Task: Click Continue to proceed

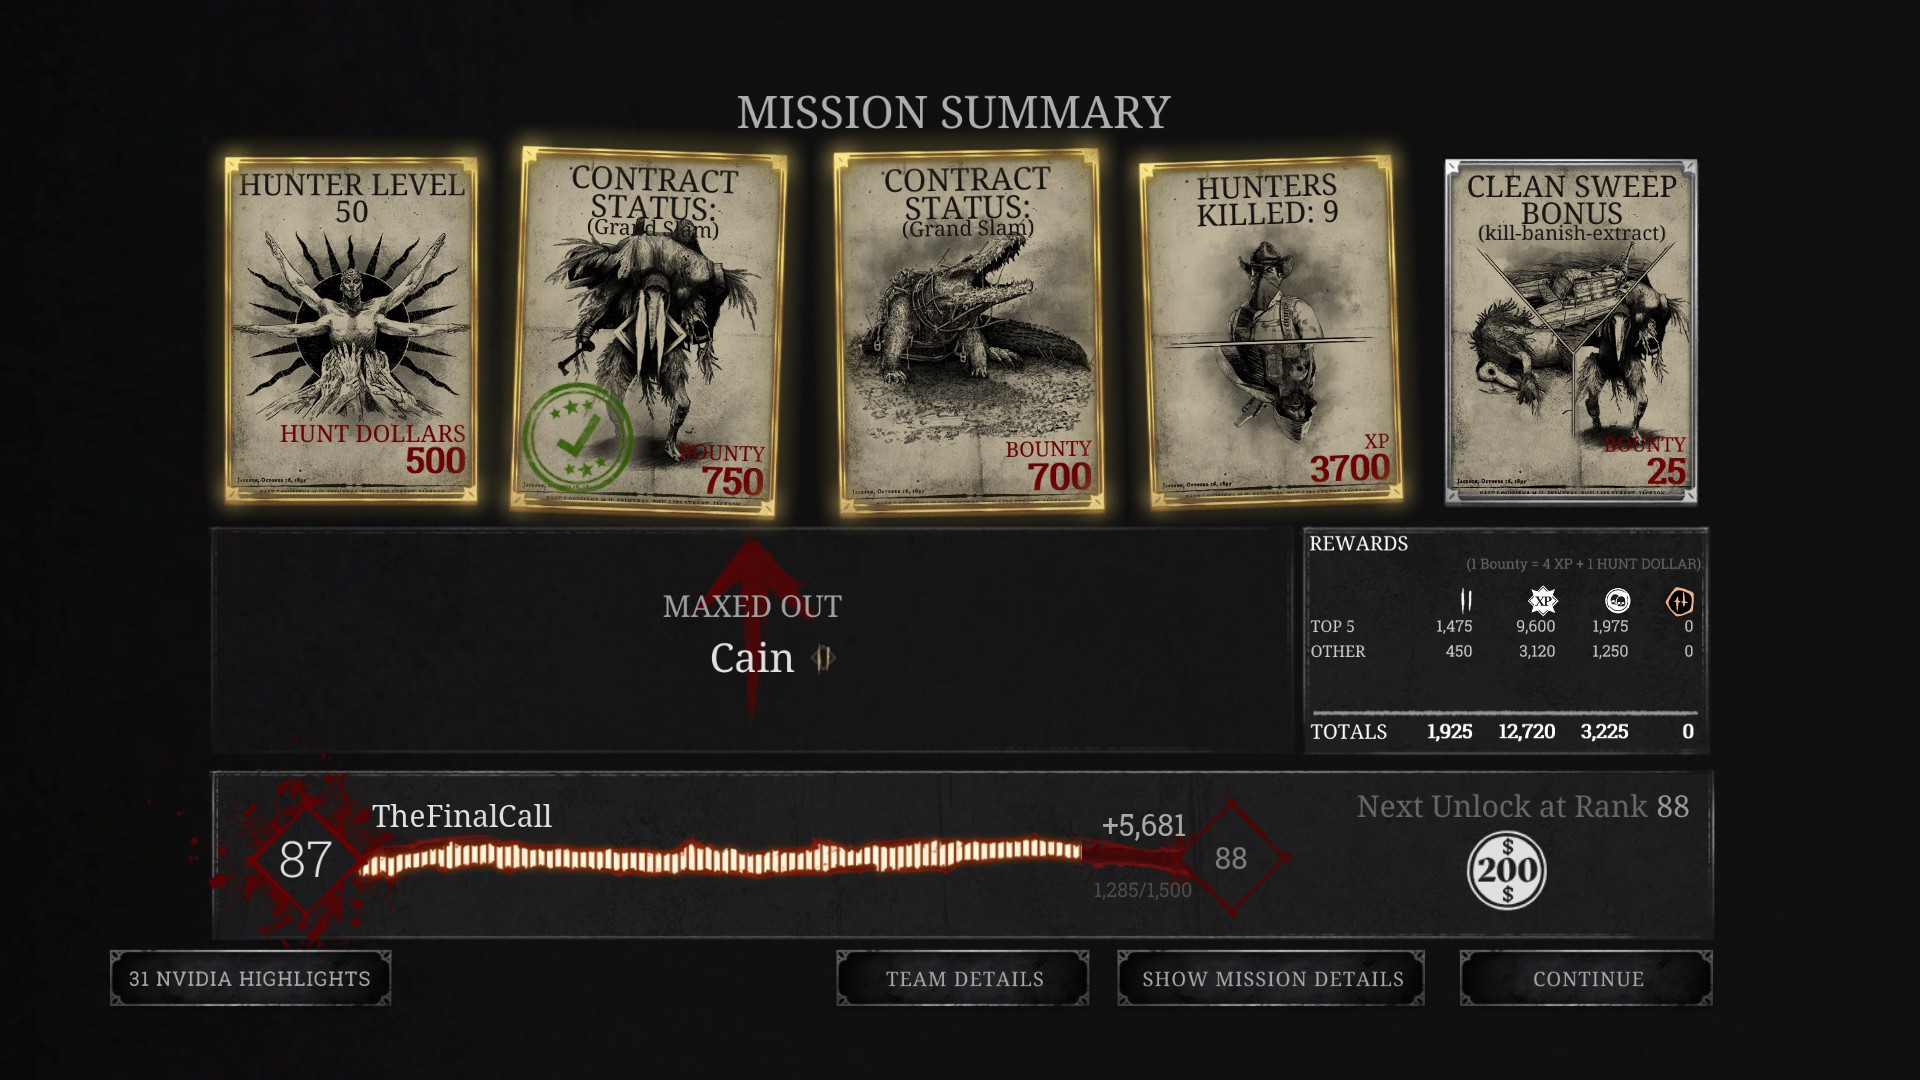Action: 1586,978
